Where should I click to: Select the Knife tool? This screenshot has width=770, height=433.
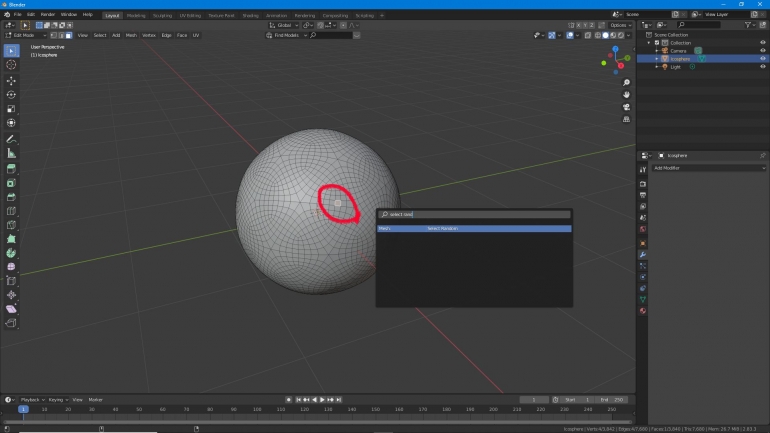pyautogui.click(x=11, y=225)
